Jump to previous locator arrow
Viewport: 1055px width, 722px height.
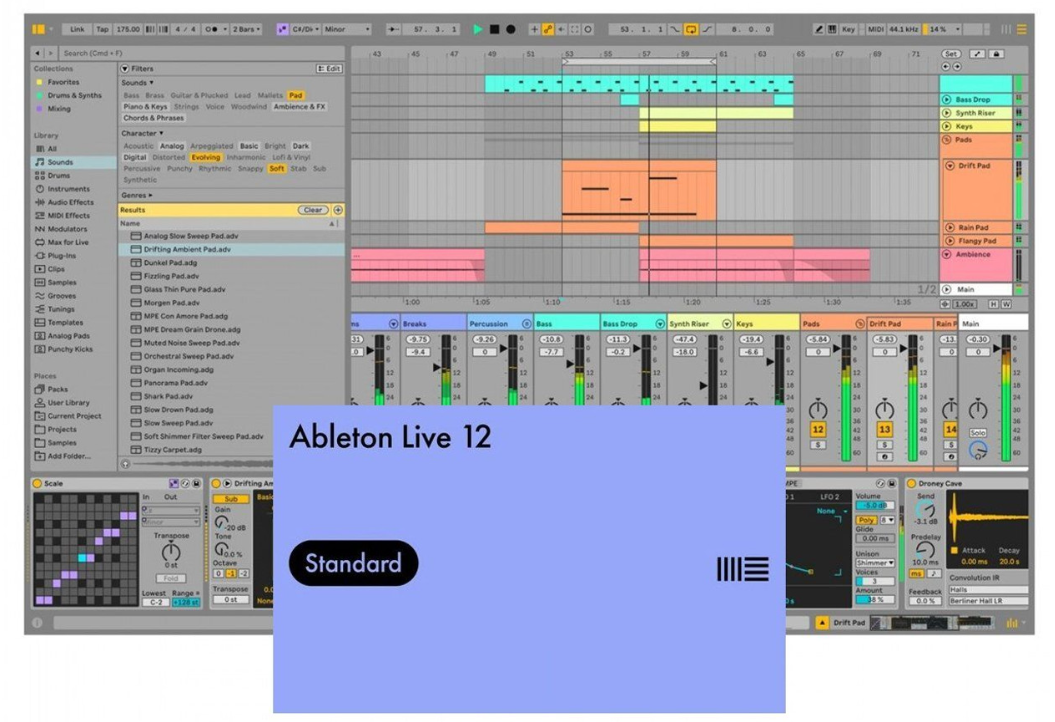point(945,67)
